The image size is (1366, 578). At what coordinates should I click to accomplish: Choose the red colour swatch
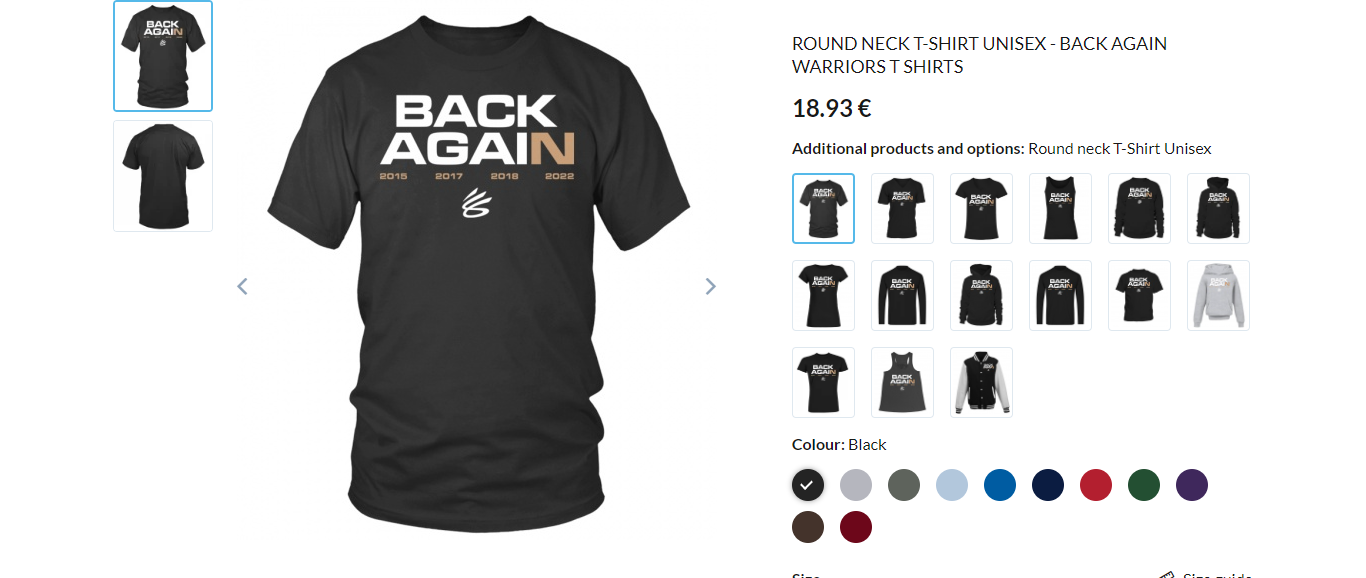(1096, 485)
